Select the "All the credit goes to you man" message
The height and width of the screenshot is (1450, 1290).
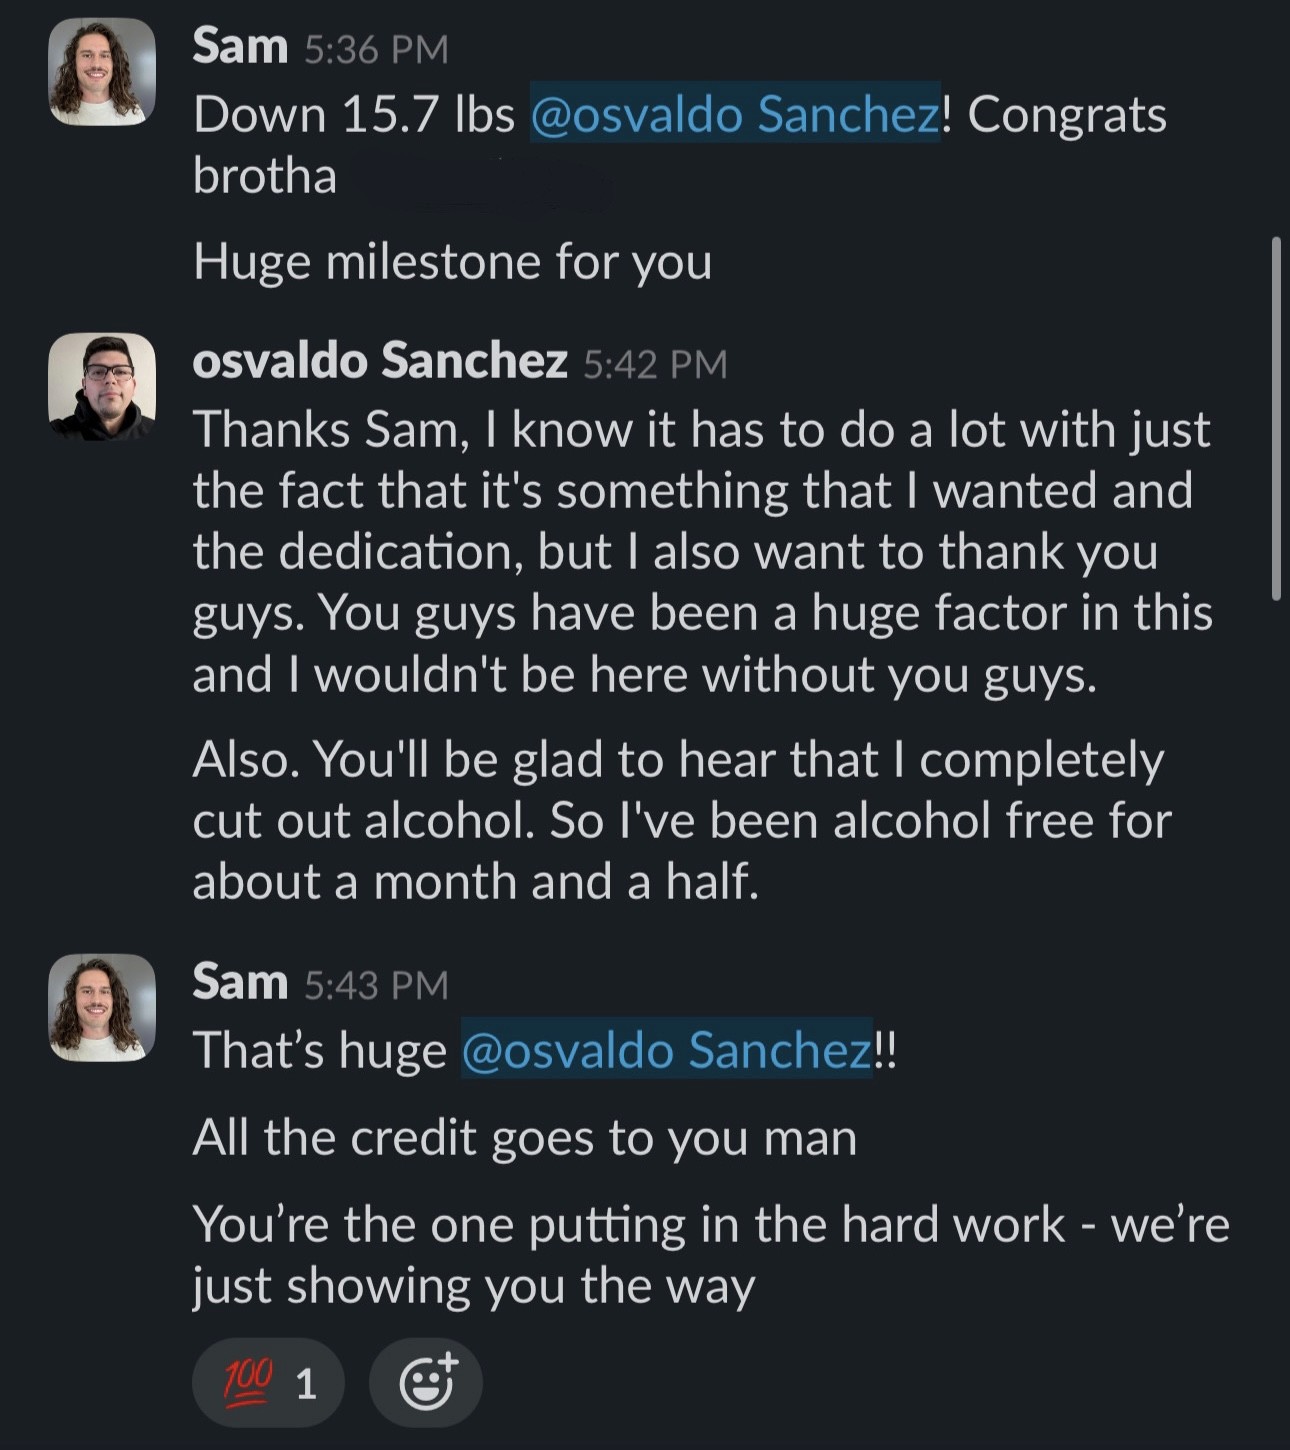[x=525, y=1138]
